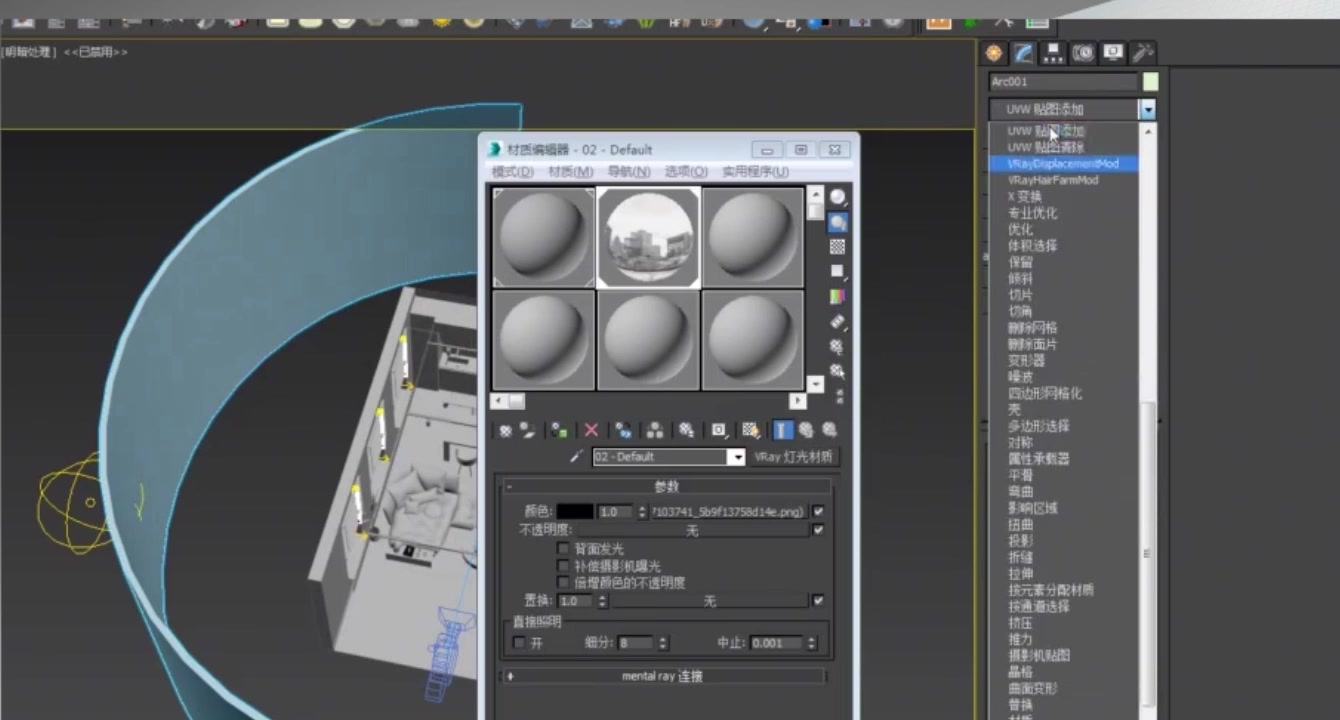Collapse the 参数 rollout
Viewport: 1340px width, 720px height.
(665, 486)
